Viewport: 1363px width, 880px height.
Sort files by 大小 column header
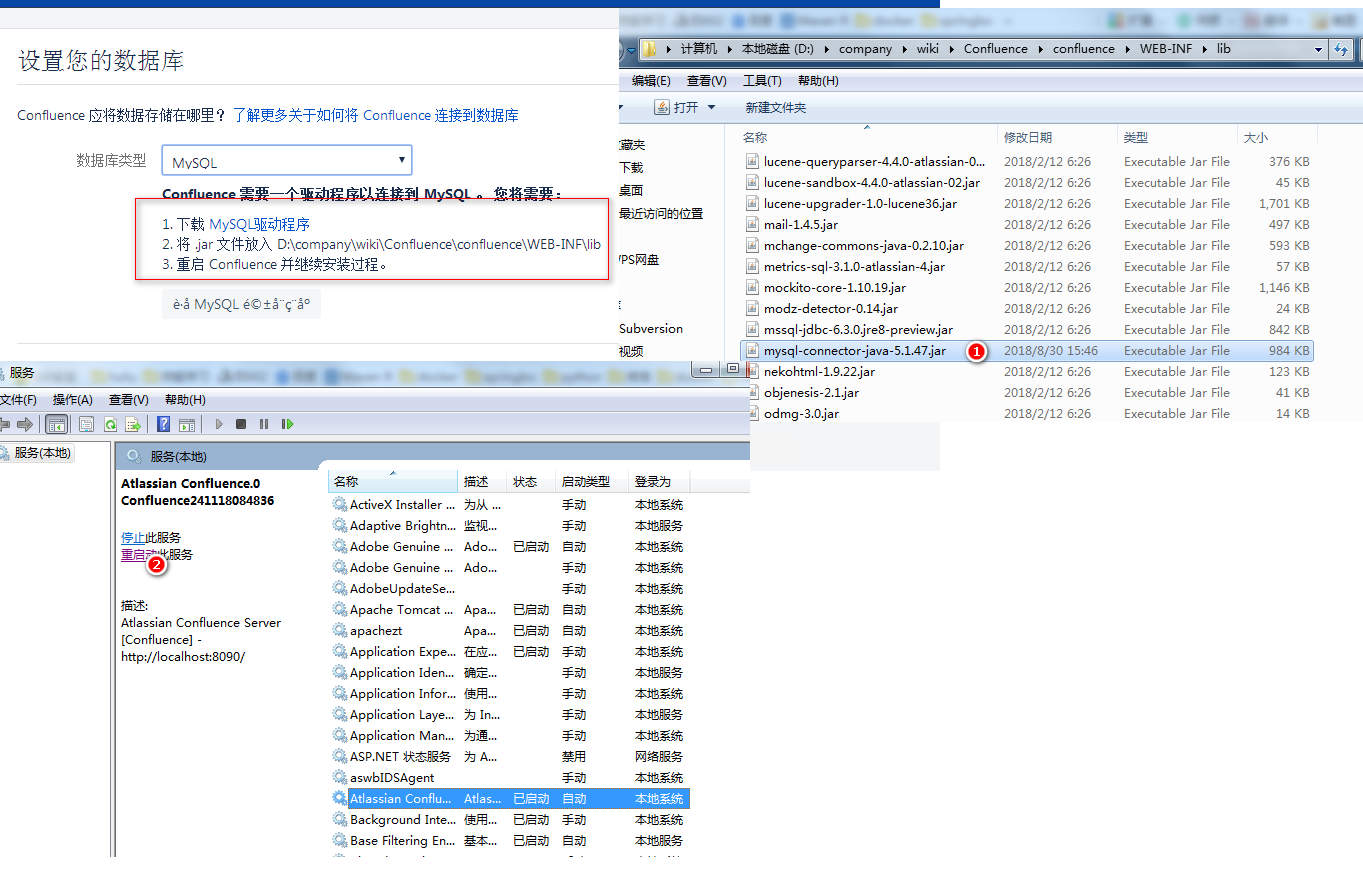1277,137
